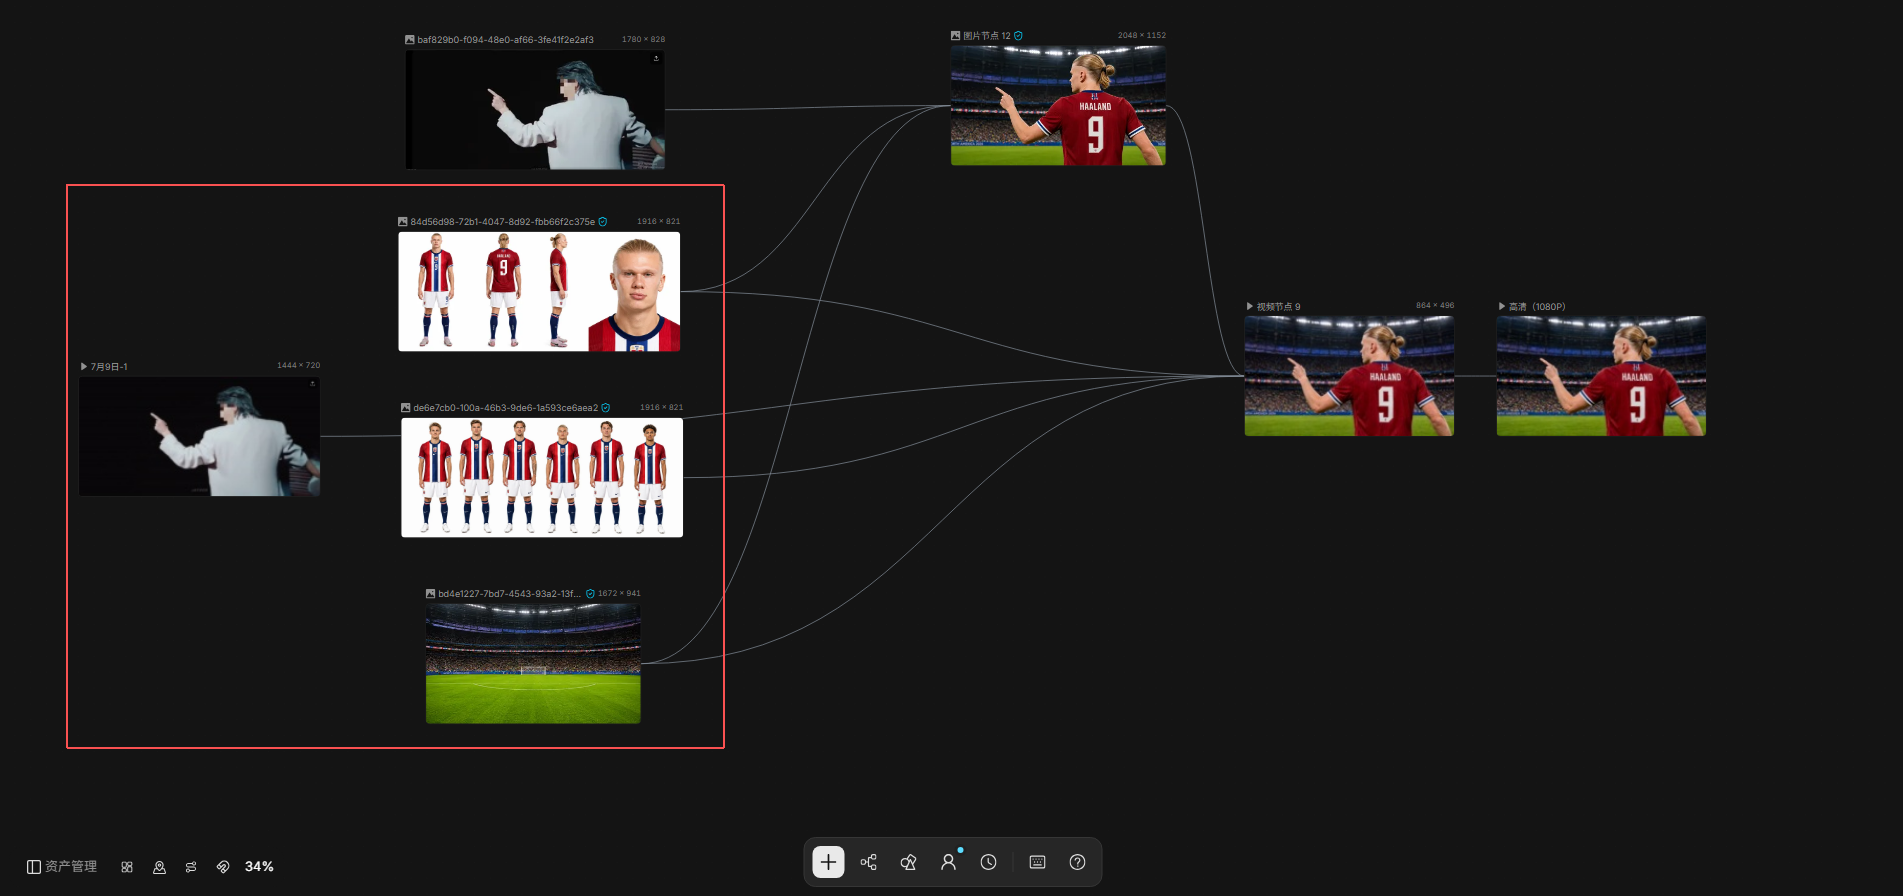Click the four-square grid layout icon
The height and width of the screenshot is (896, 1903).
click(x=127, y=867)
